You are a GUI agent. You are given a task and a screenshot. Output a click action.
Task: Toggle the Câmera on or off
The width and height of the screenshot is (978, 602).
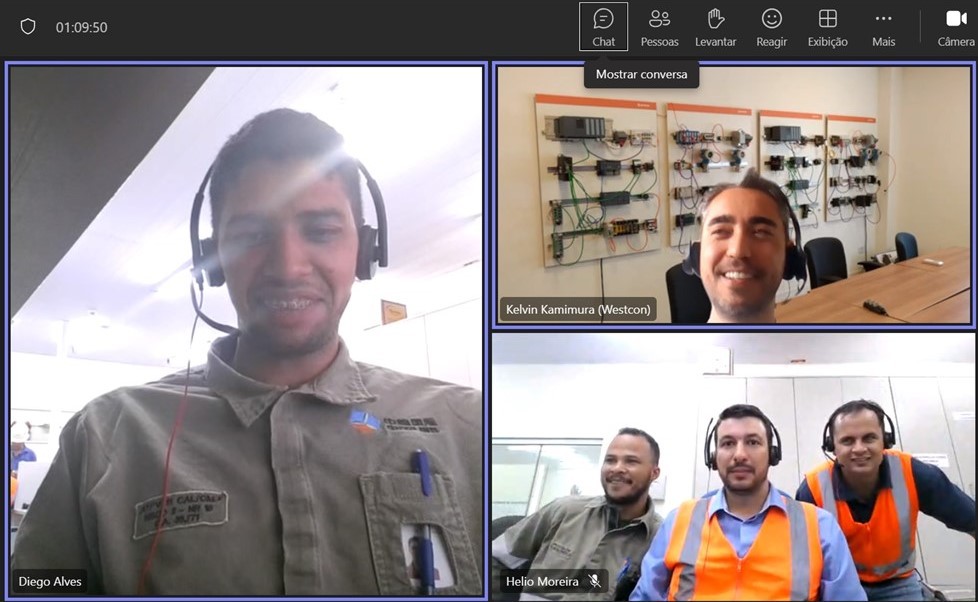tap(956, 27)
